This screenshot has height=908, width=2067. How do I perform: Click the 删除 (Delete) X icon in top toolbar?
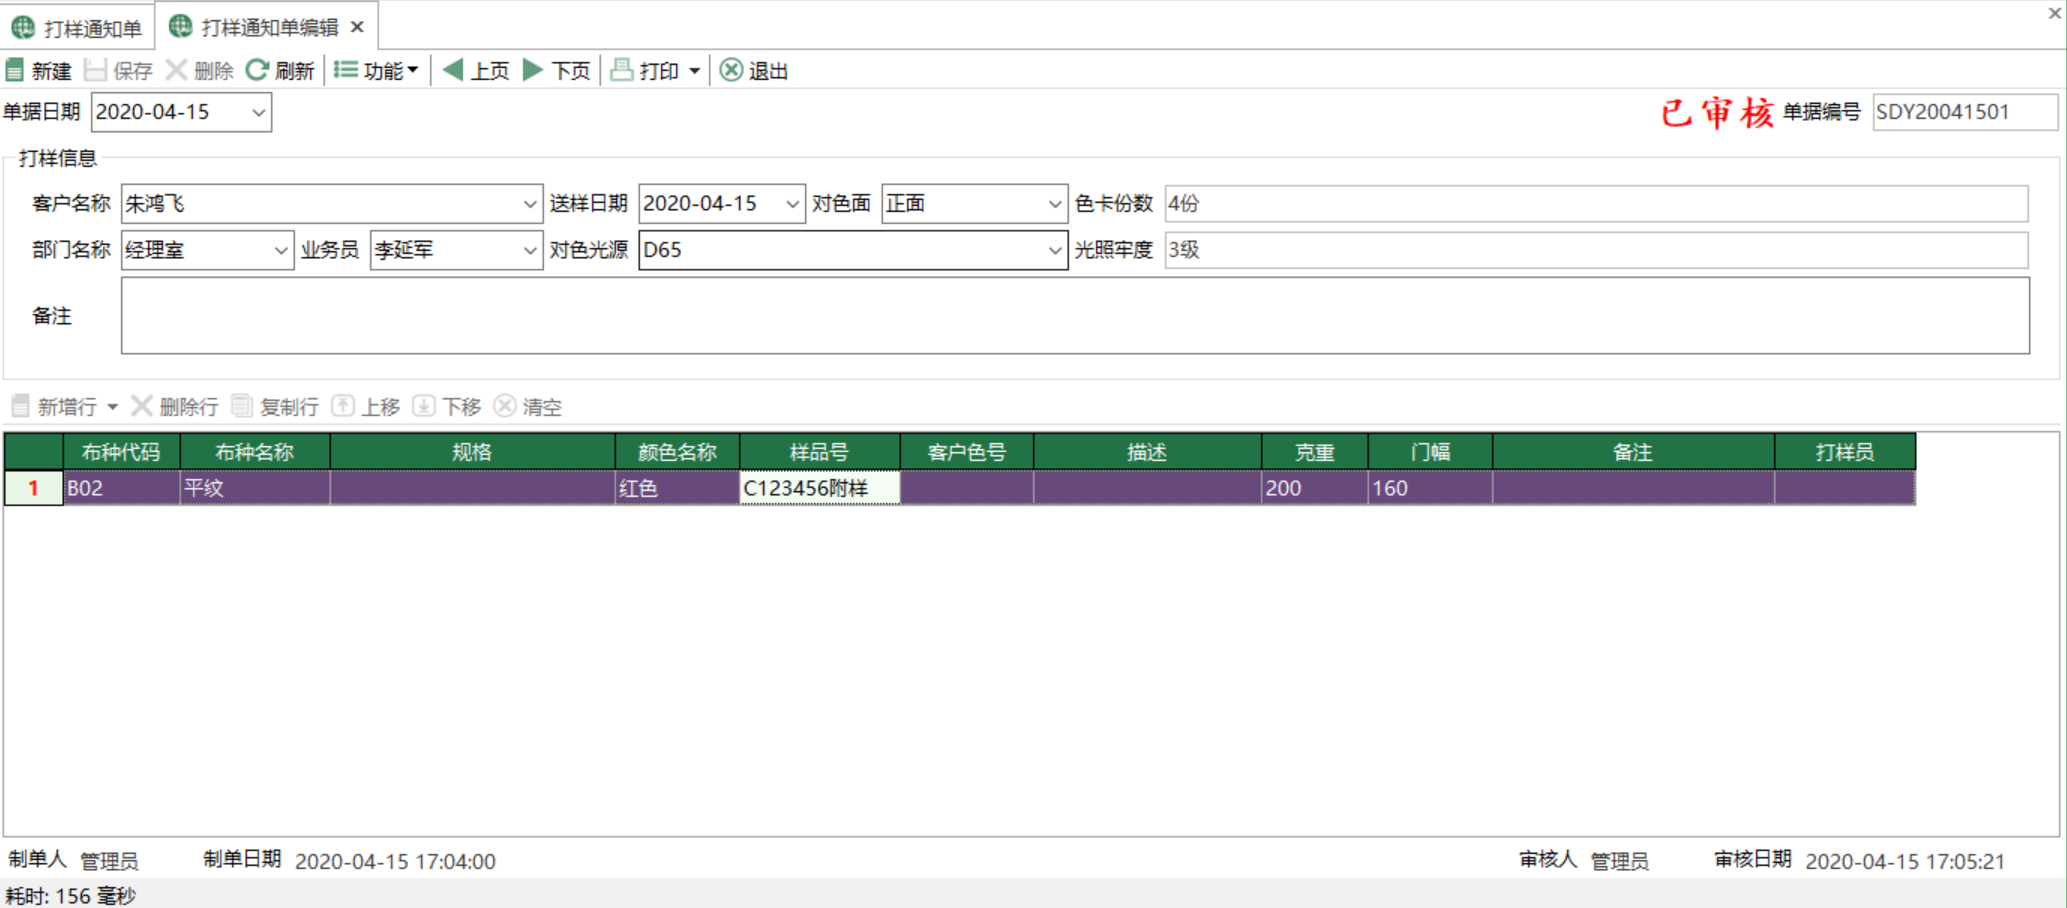click(x=176, y=70)
